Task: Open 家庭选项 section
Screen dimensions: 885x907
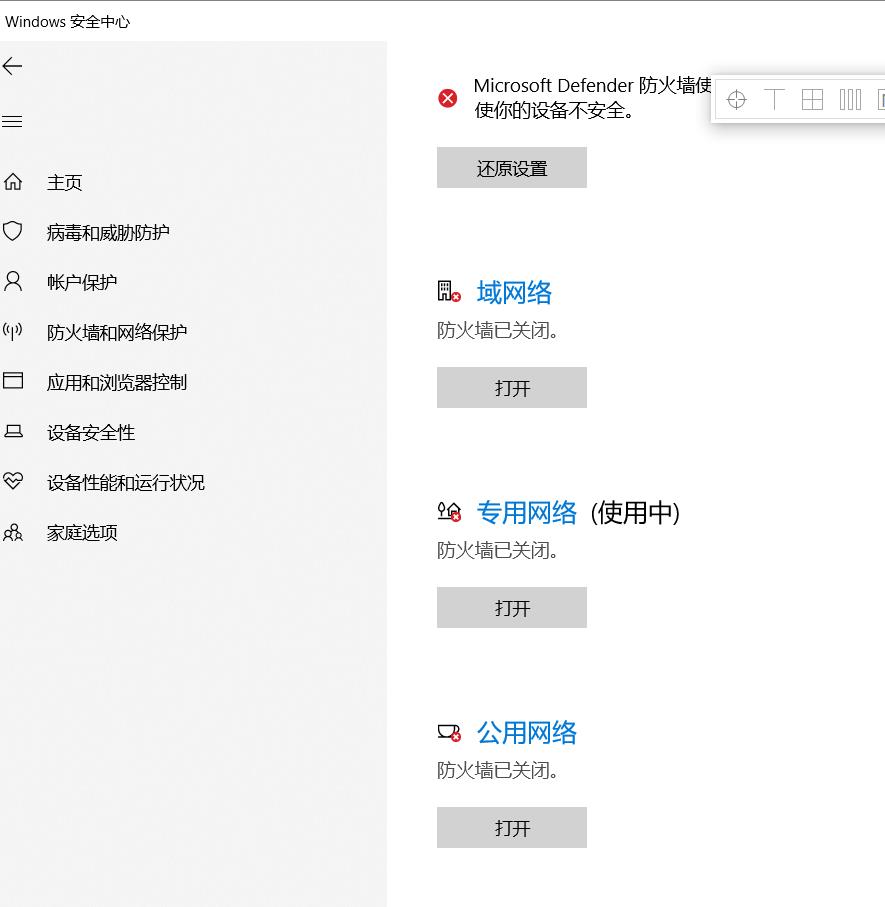Action: (82, 533)
